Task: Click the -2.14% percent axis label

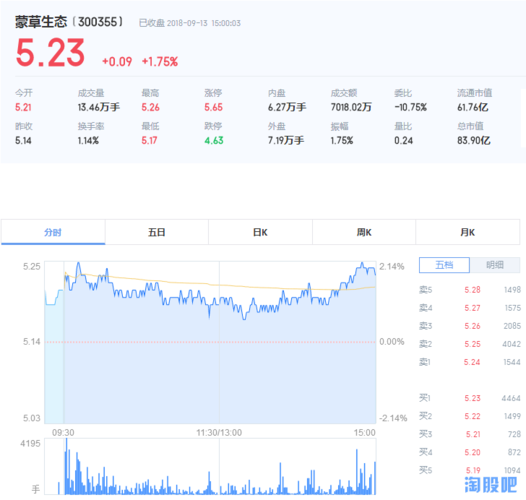Action: point(393,418)
